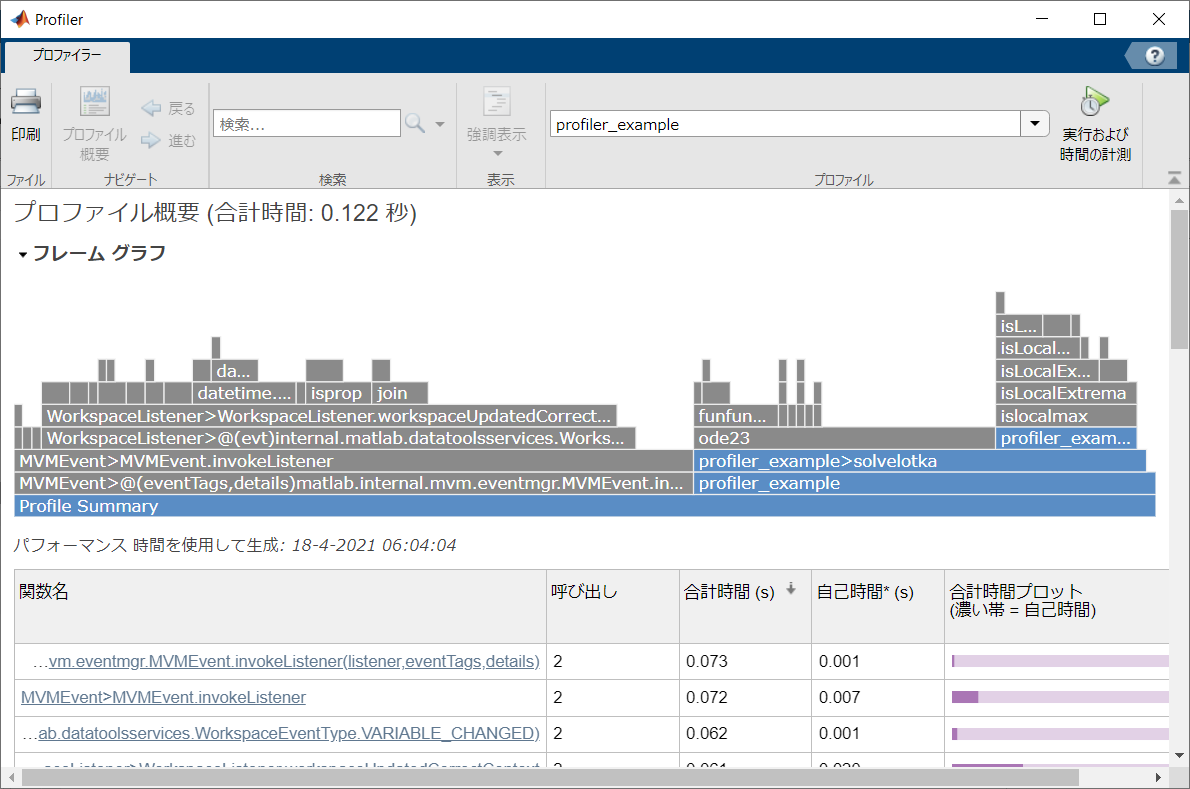Click the Run and Time (実行および時間の計測) icon
Image resolution: width=1190 pixels, height=789 pixels.
[x=1094, y=102]
